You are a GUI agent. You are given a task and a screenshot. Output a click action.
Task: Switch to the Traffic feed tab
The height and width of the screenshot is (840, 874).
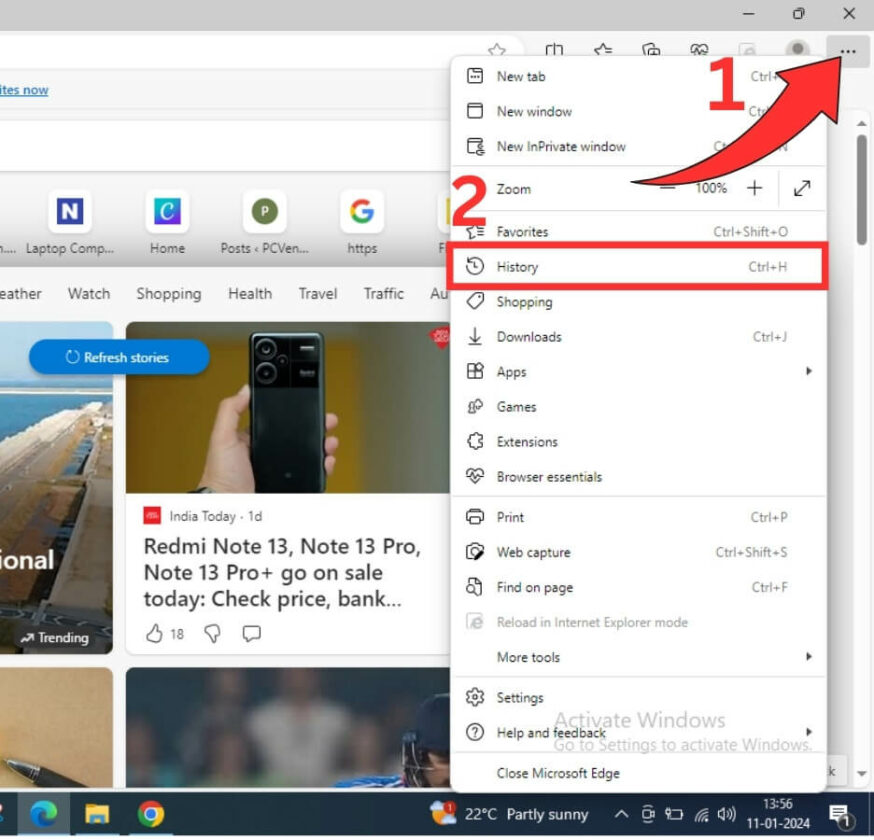pyautogui.click(x=383, y=293)
